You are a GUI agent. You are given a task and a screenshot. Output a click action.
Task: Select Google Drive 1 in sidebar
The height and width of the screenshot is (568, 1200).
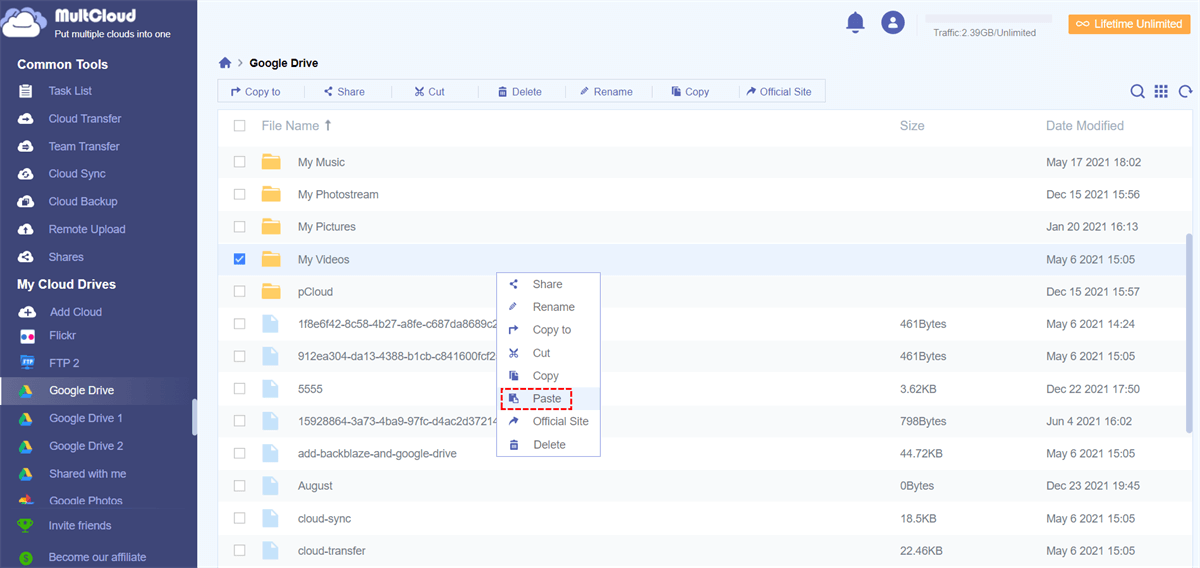pos(86,418)
